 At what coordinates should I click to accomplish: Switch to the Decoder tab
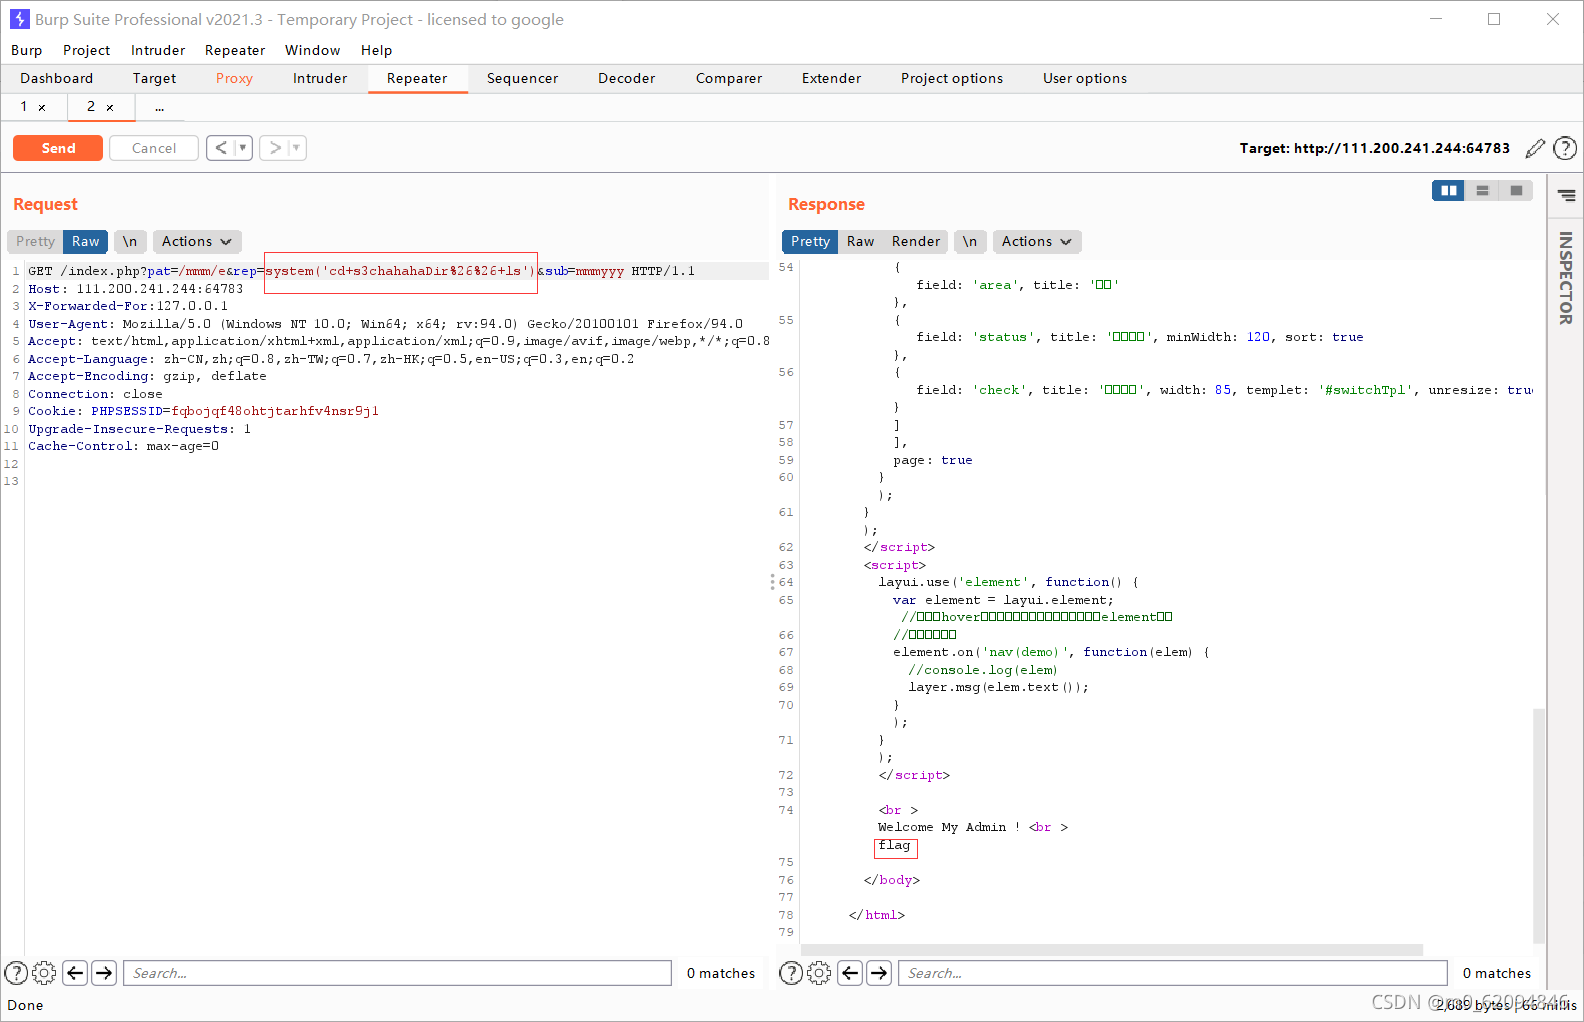pyautogui.click(x=626, y=78)
